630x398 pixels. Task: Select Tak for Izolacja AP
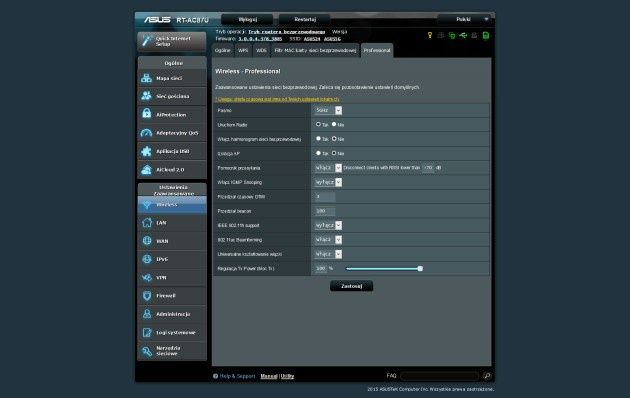pyautogui.click(x=318, y=153)
